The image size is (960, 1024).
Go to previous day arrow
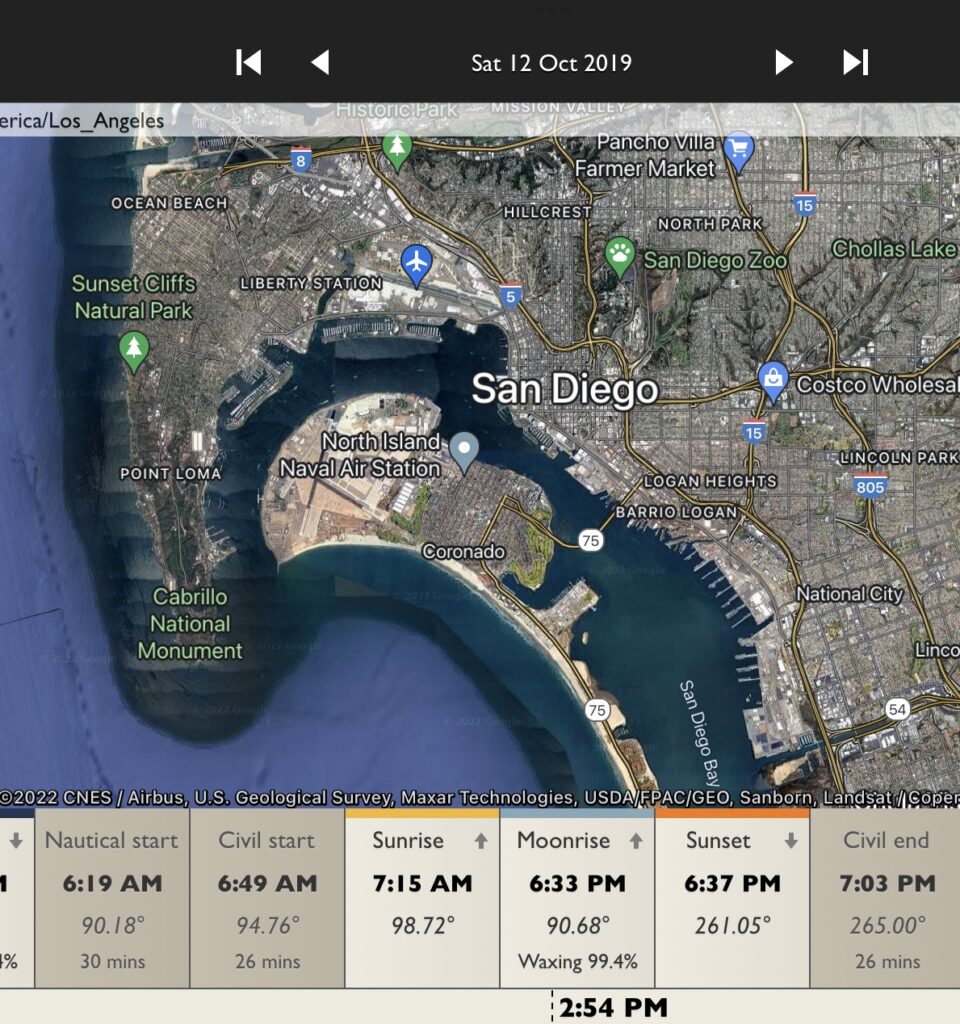320,63
